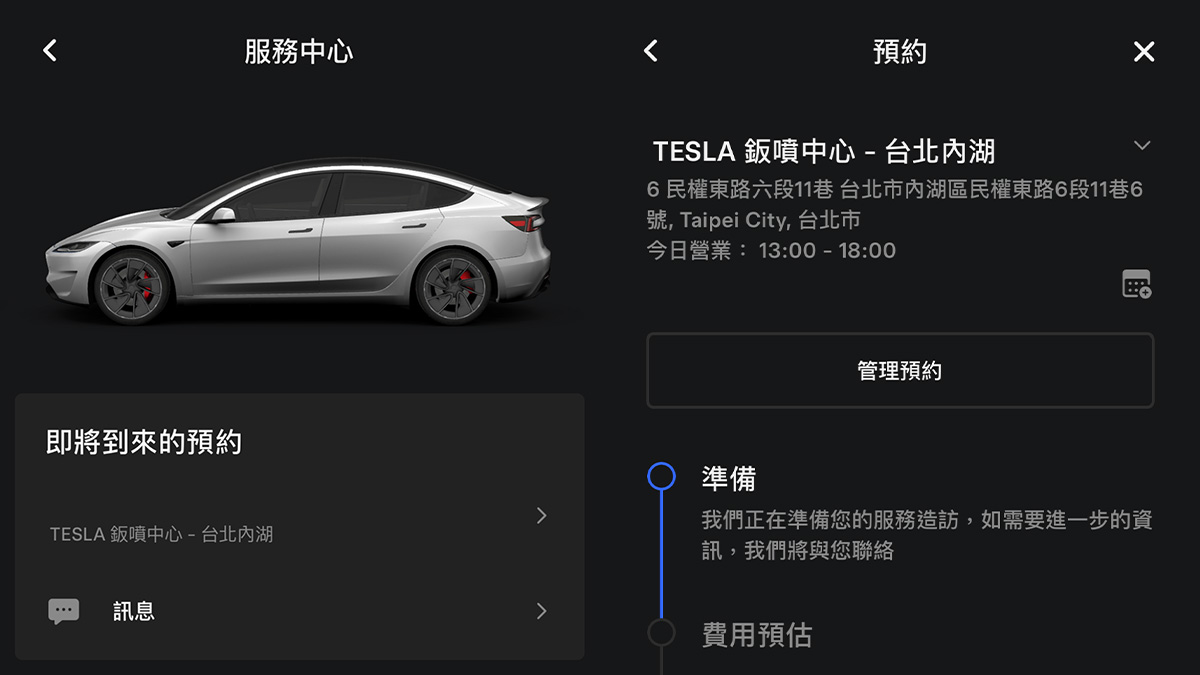Open the upcoming appointment chevron arrow
The image size is (1200, 675).
[x=541, y=515]
